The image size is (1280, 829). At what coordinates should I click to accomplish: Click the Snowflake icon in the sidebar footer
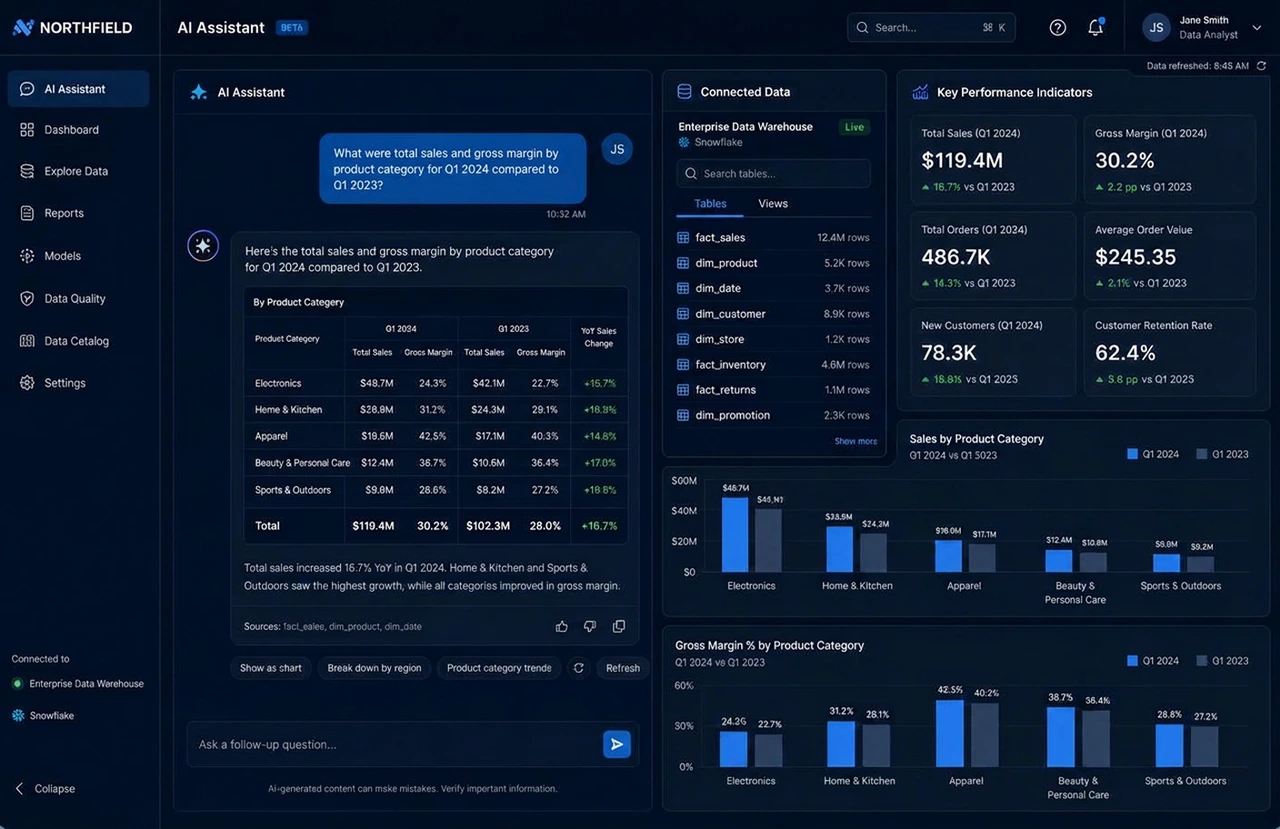tap(17, 716)
